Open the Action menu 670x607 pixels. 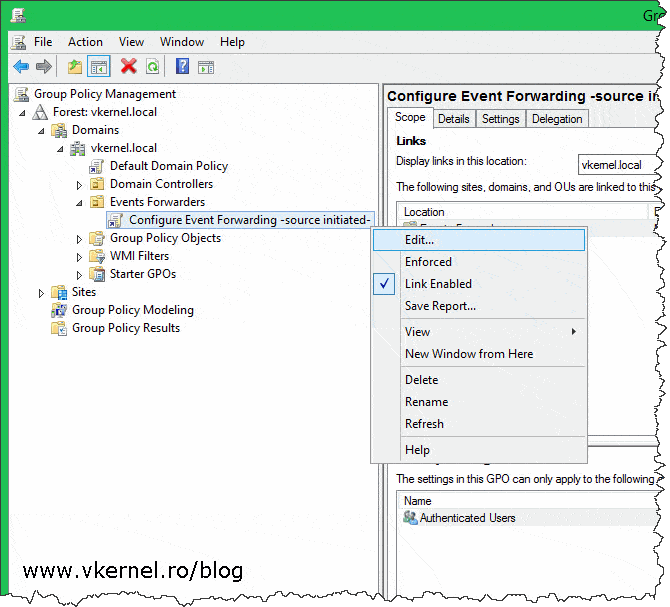(85, 42)
